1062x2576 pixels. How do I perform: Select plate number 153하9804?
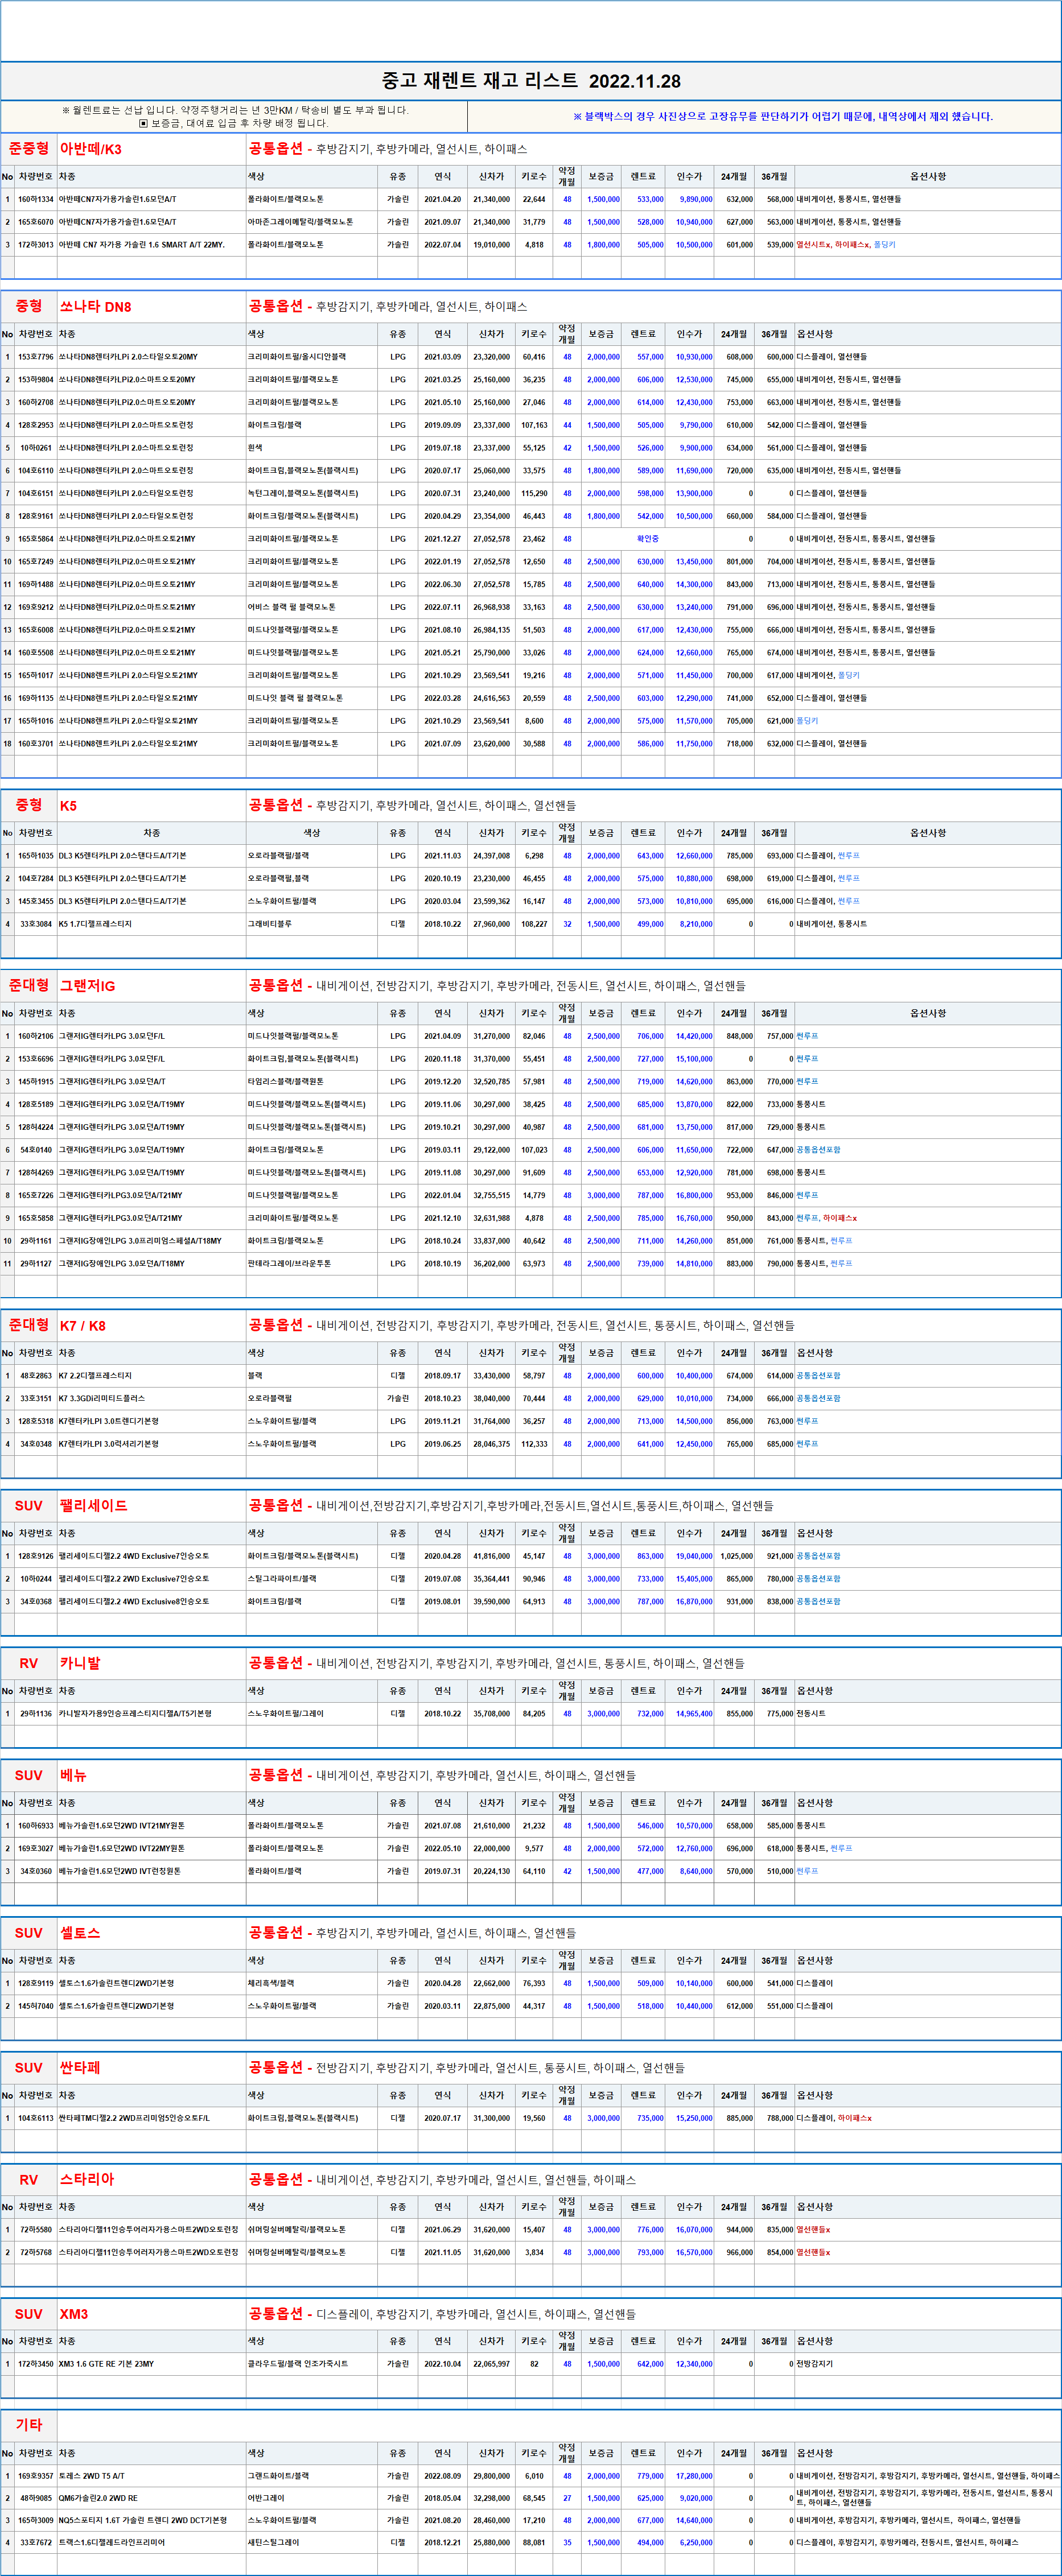pos(36,380)
